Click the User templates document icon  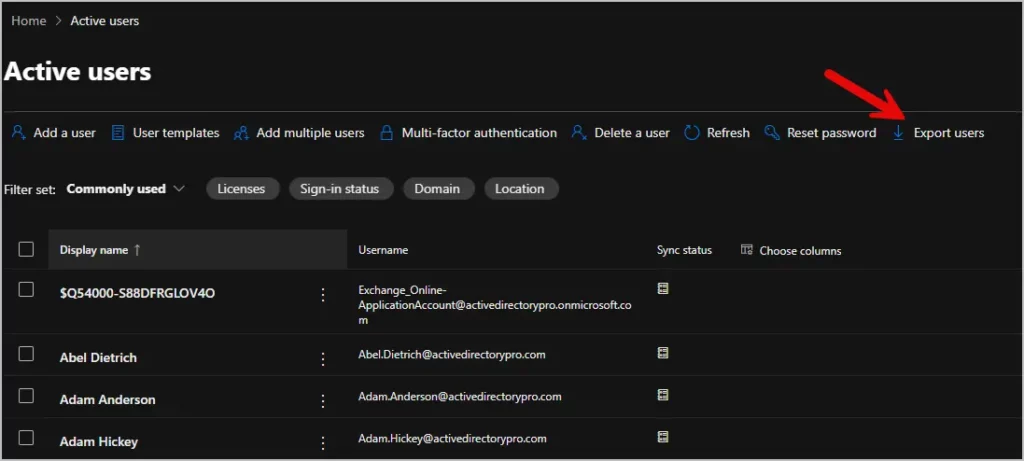118,133
